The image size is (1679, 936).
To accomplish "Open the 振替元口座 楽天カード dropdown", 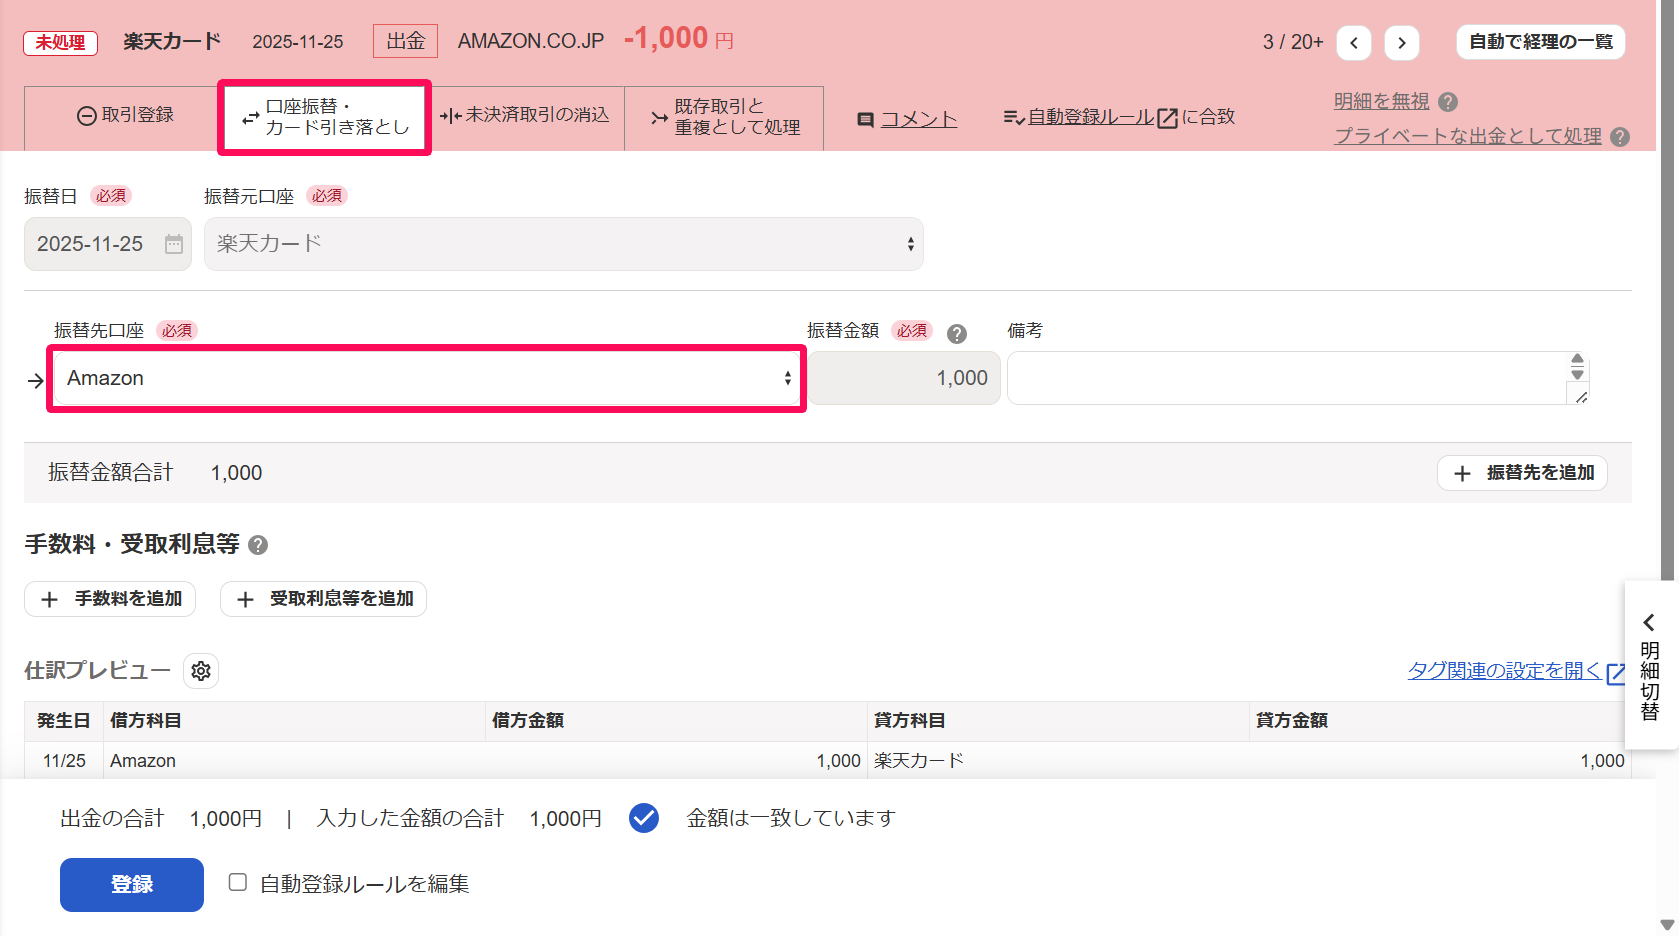I will (x=564, y=244).
